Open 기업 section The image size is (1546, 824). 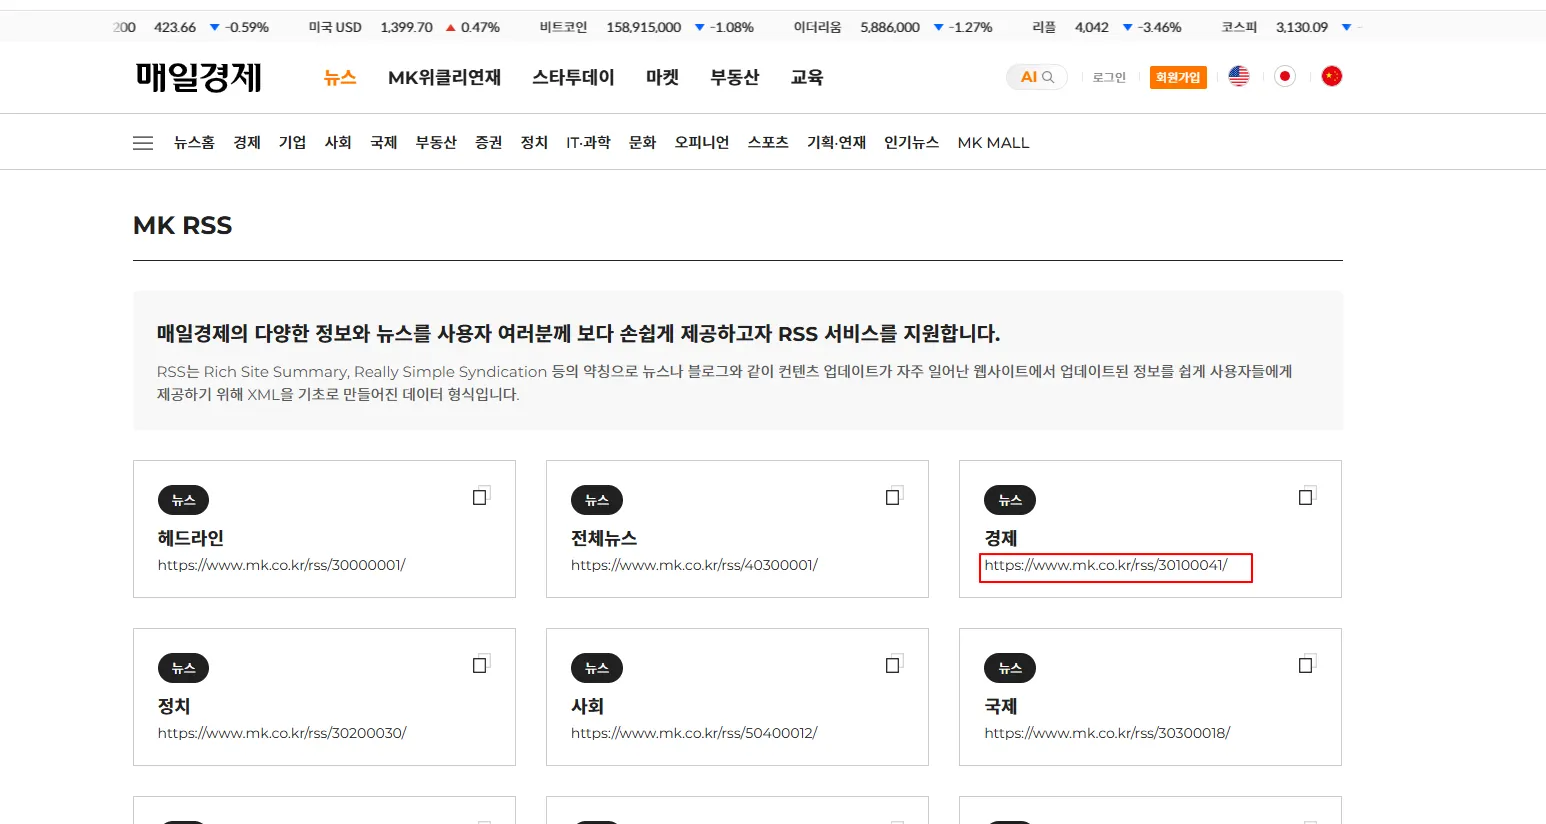pos(292,143)
